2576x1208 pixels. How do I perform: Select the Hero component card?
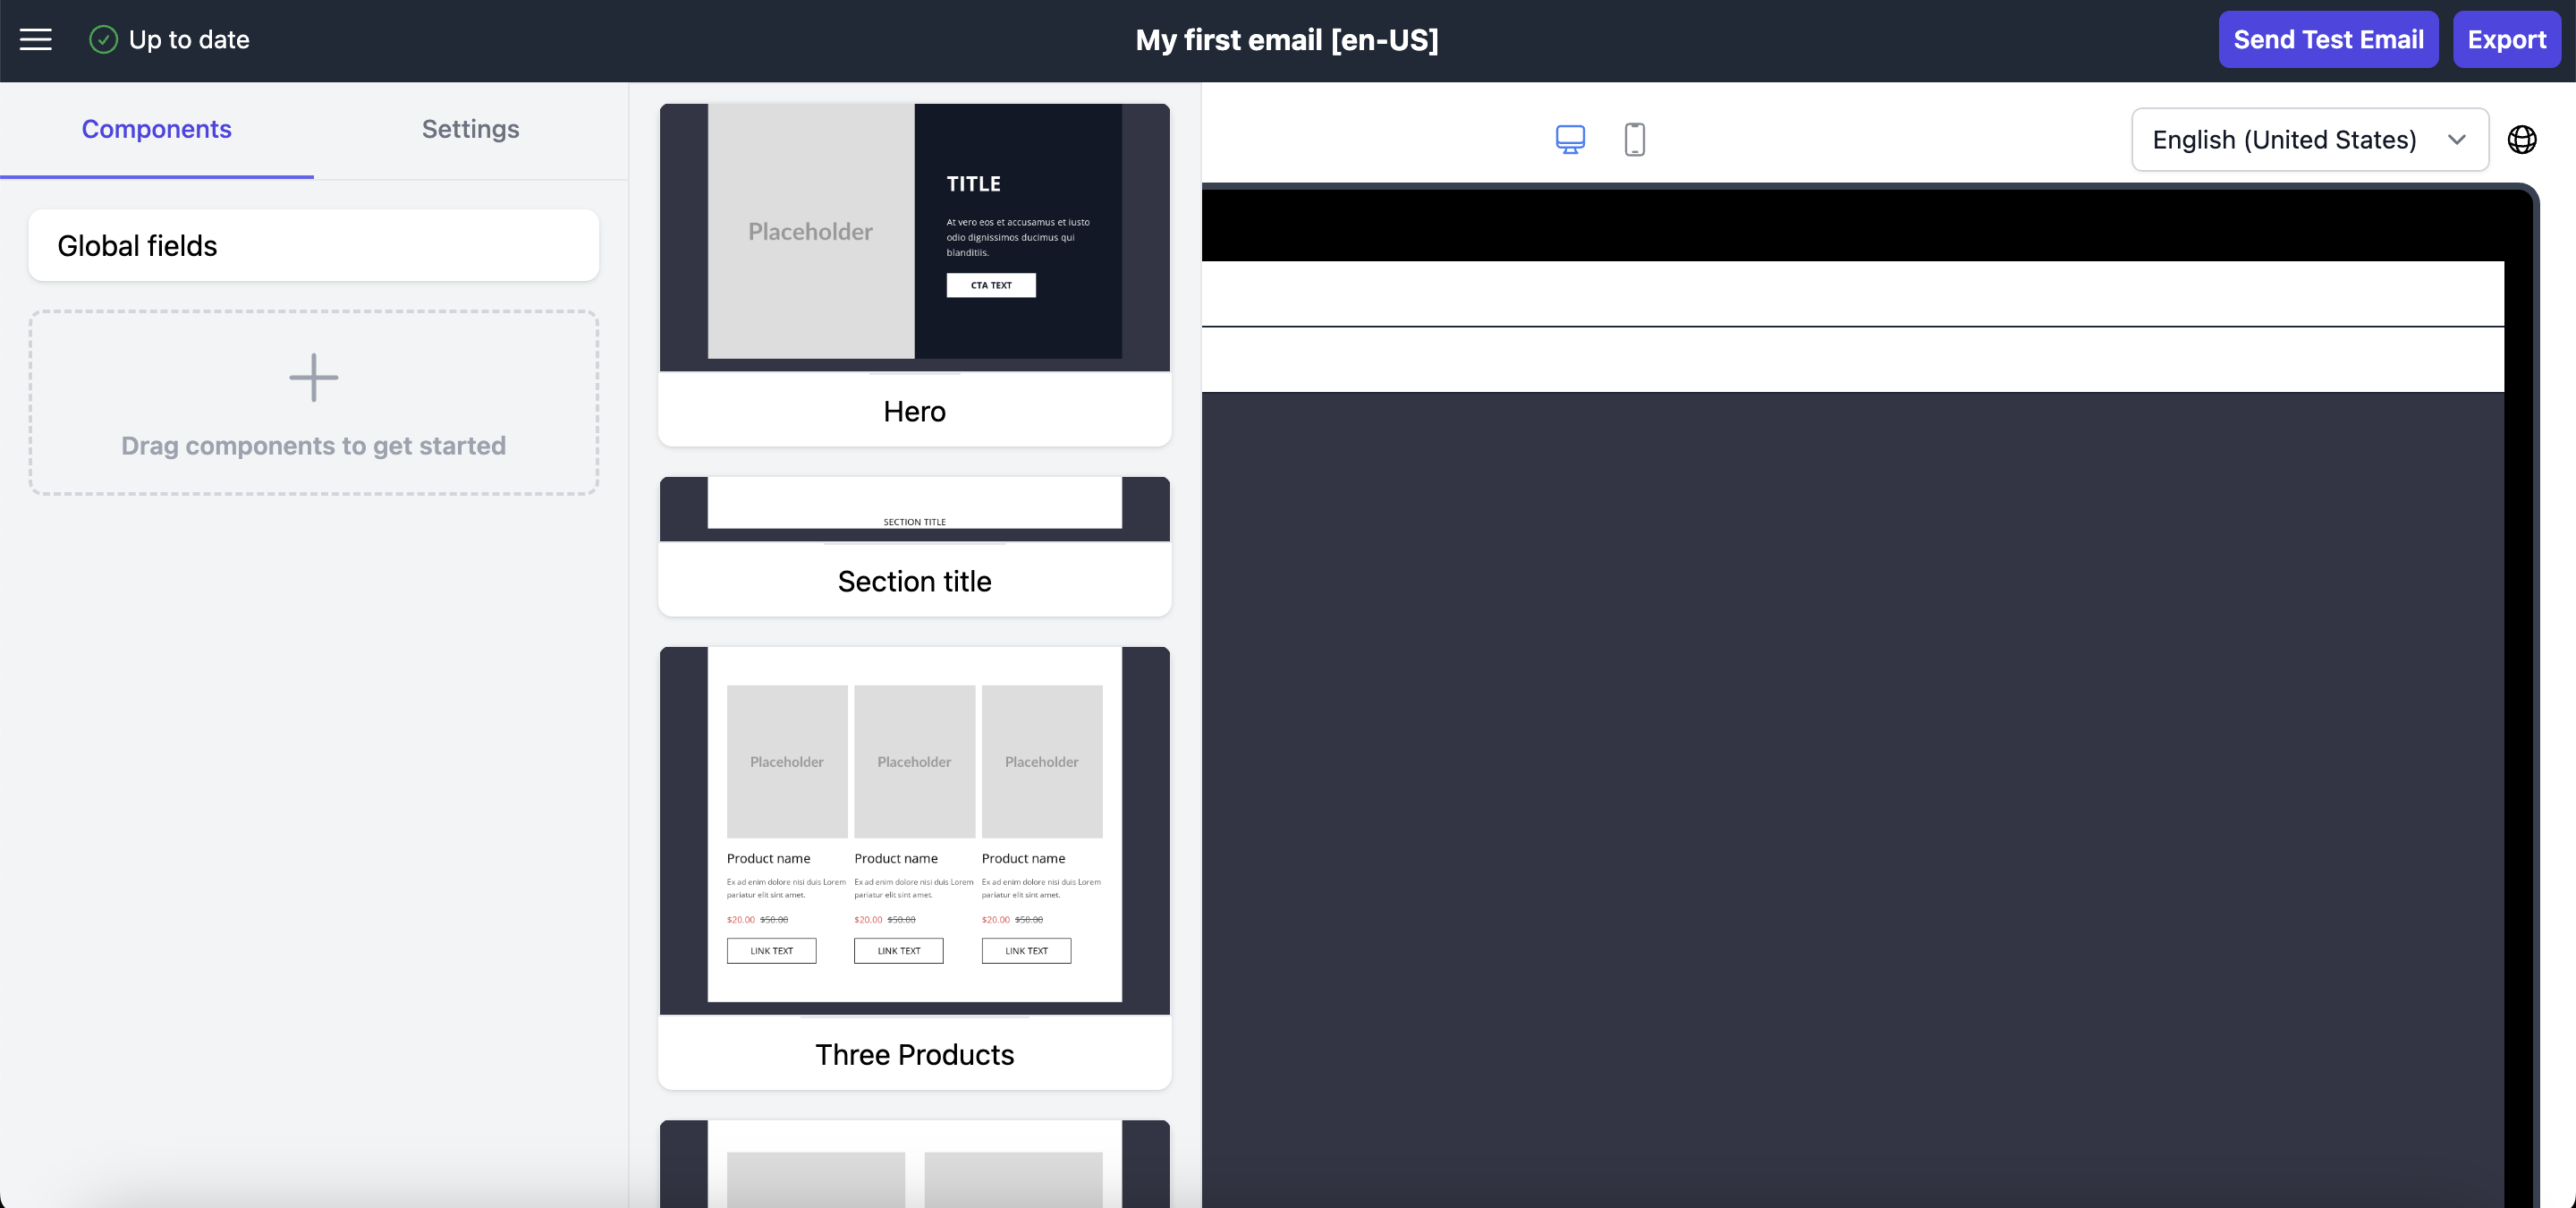pos(914,275)
